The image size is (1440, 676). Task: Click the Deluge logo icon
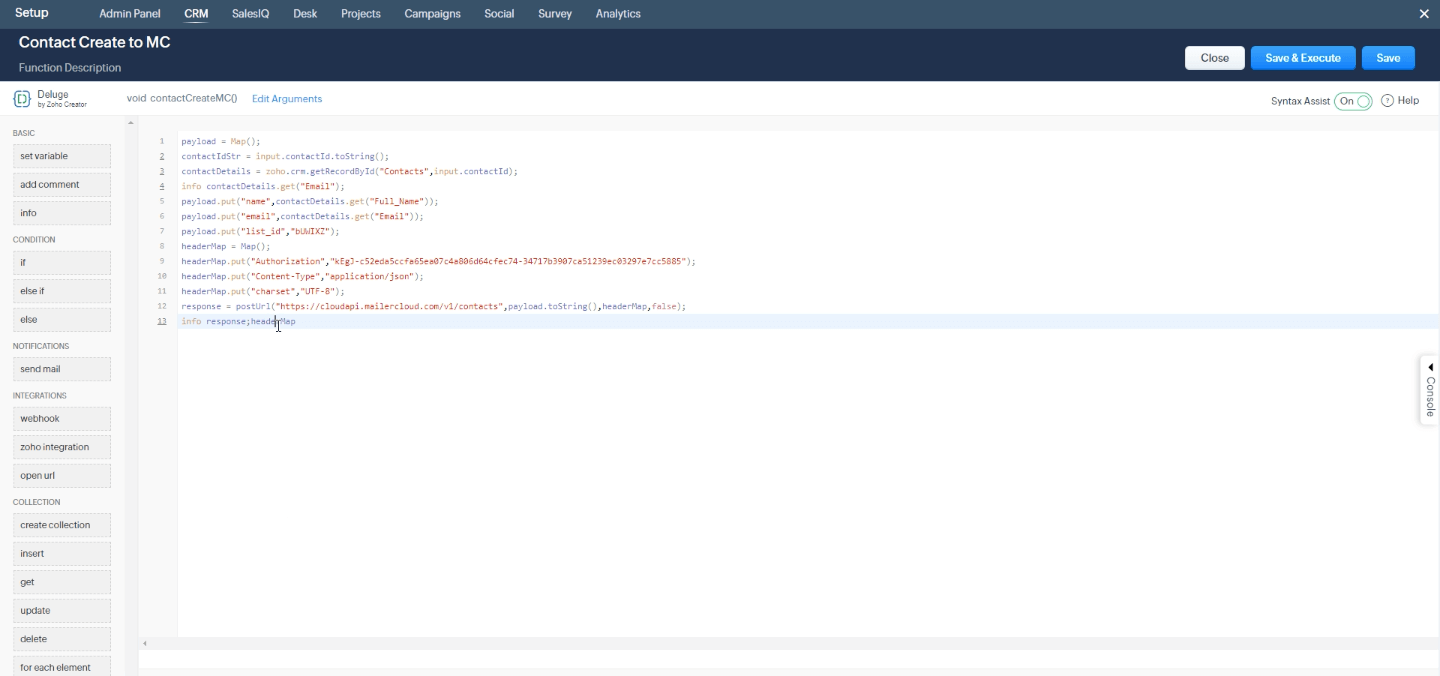[20, 98]
